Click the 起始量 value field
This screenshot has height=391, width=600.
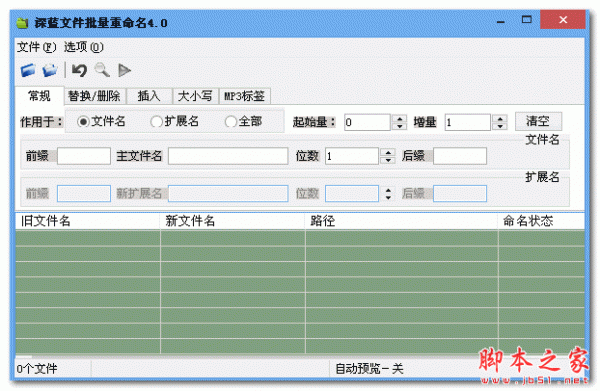click(x=367, y=122)
